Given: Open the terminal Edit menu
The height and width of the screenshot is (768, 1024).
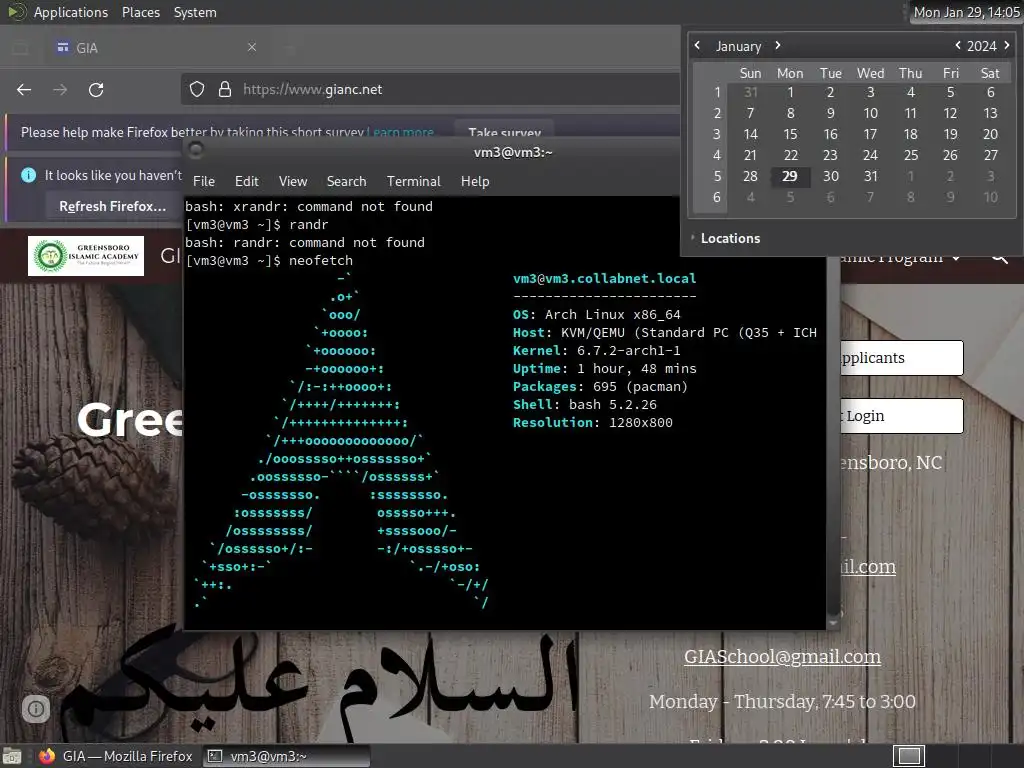Looking at the screenshot, I should pyautogui.click(x=246, y=182).
